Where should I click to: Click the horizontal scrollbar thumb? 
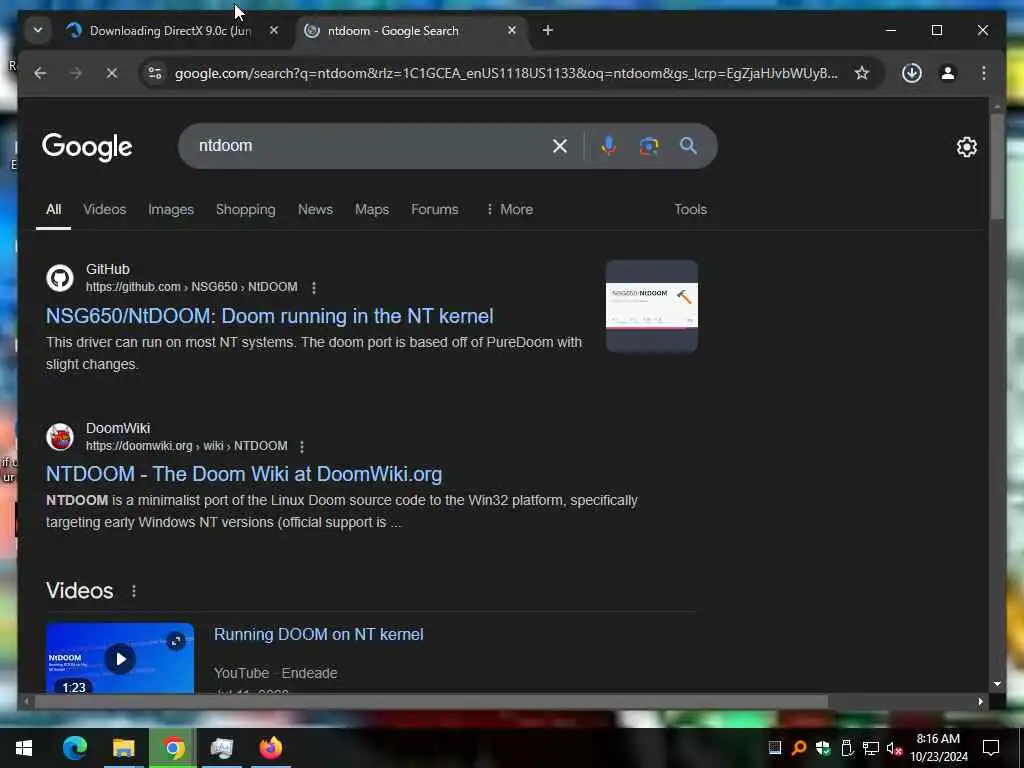click(x=431, y=701)
